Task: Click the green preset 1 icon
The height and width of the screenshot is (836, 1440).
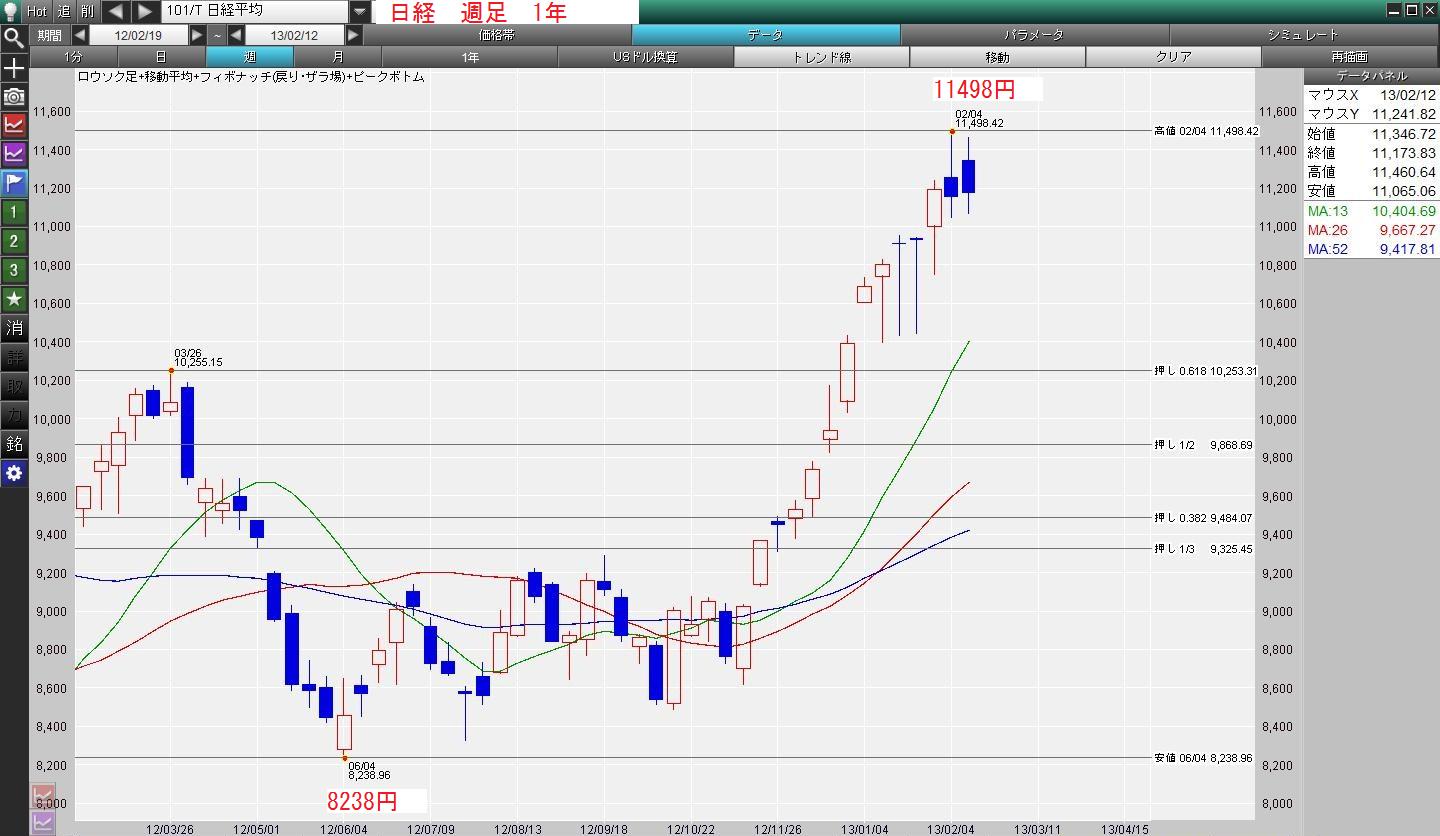Action: (14, 212)
